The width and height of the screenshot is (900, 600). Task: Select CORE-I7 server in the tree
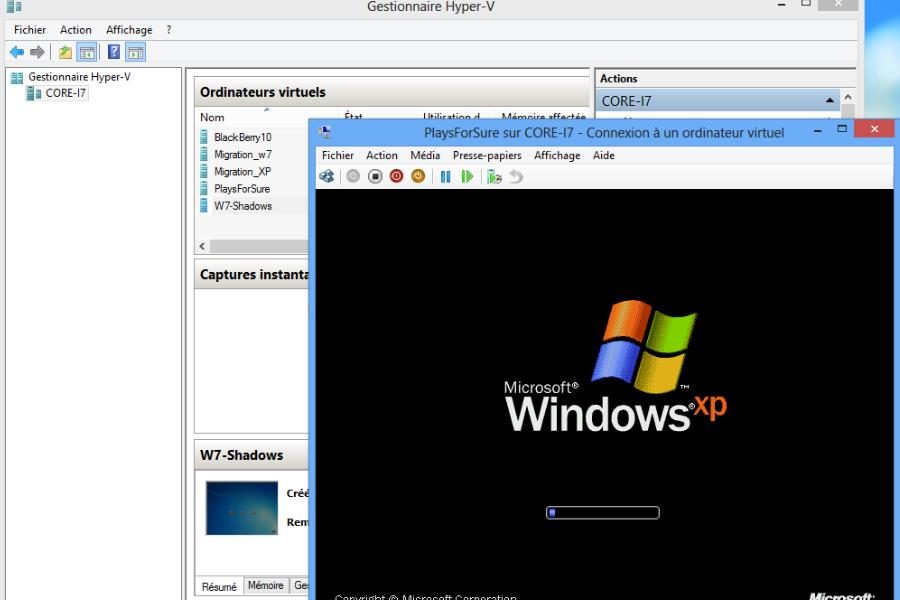pos(66,93)
